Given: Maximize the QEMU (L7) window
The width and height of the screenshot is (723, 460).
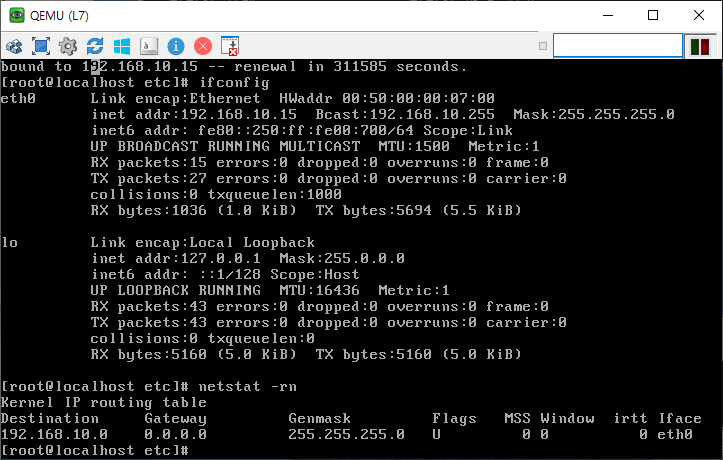Looking at the screenshot, I should 653,15.
